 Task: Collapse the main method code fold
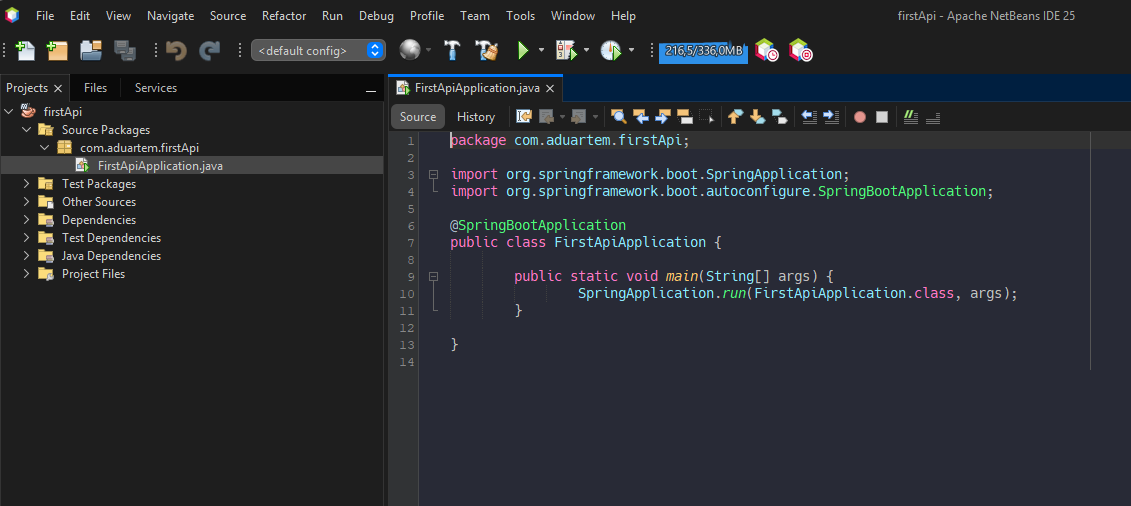pyautogui.click(x=434, y=276)
